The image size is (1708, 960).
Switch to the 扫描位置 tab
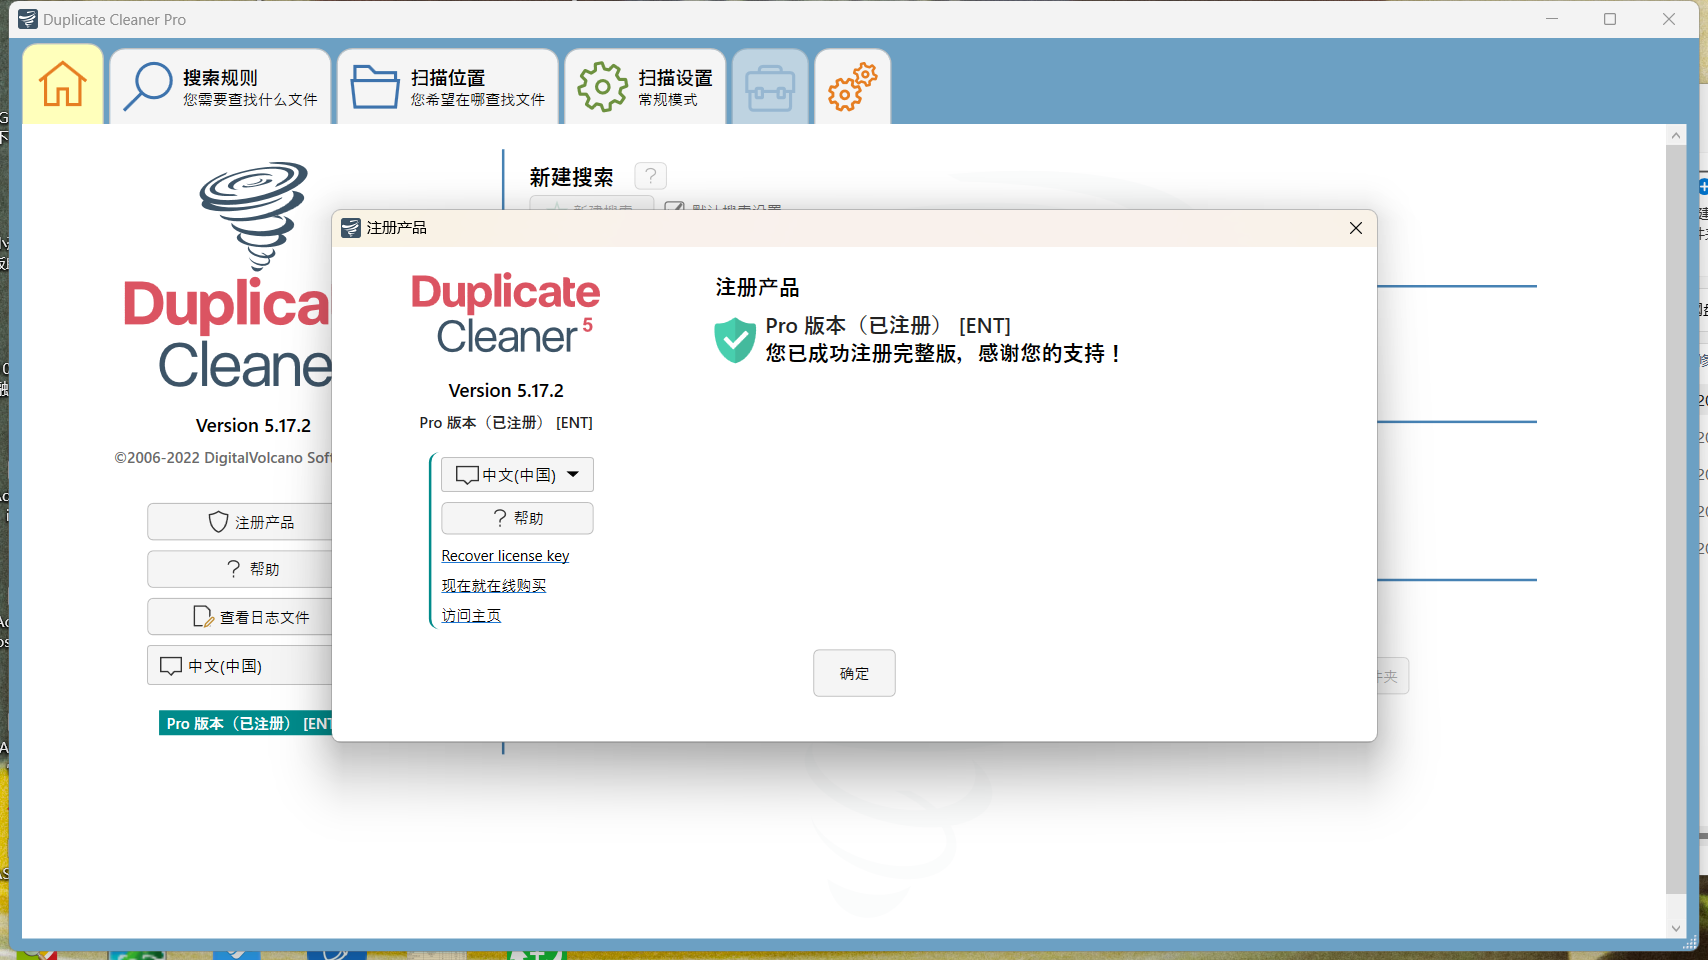point(448,87)
